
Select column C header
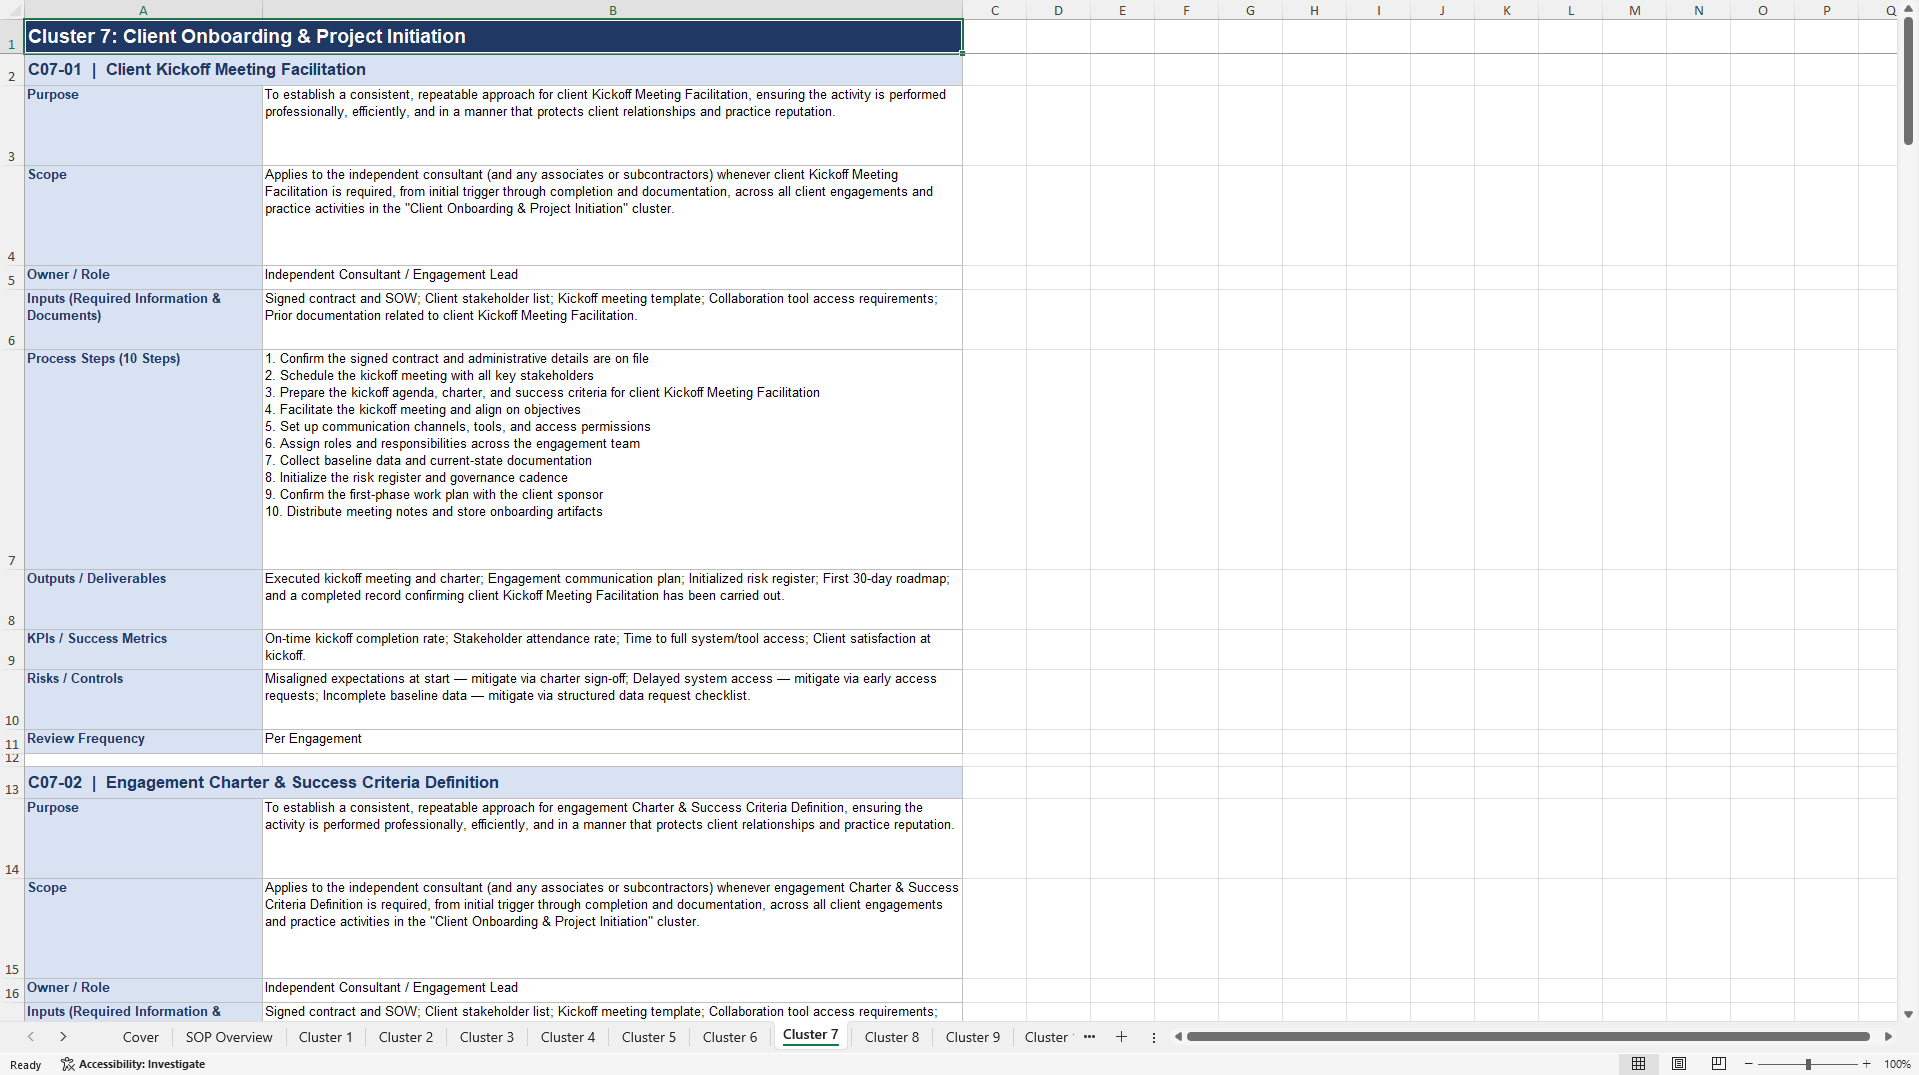994,10
